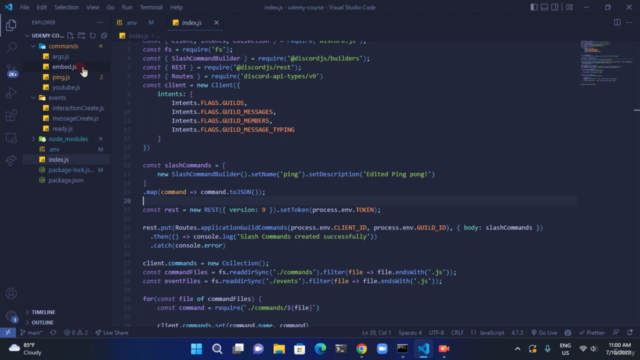Open the Search view in activity bar
This screenshot has height=360, width=640.
pyautogui.click(x=11, y=47)
